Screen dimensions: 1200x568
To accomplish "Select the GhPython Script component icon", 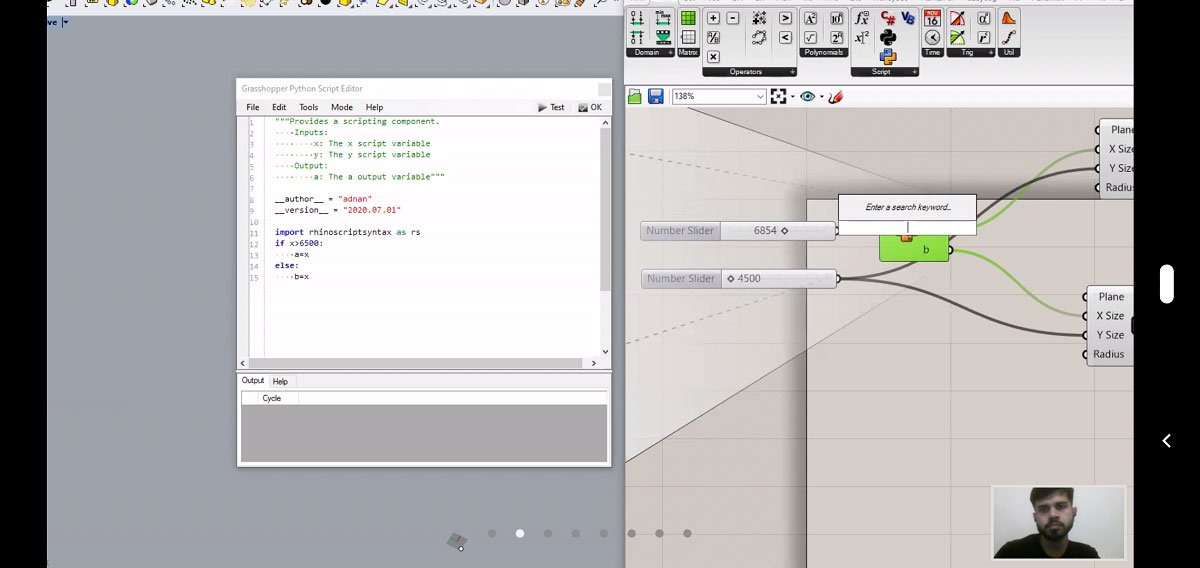I will [888, 38].
